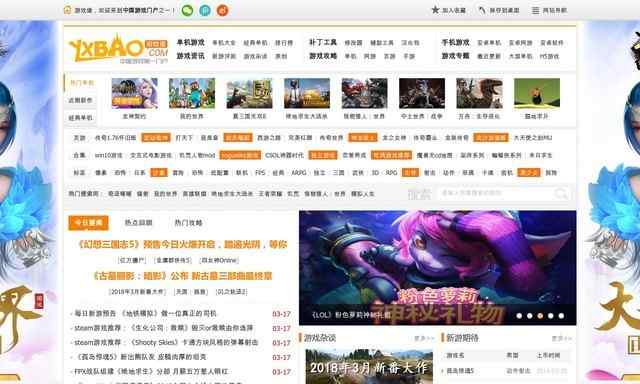
Task: Open the FPX战队组建 绝地求生 news link
Action: [x=151, y=372]
